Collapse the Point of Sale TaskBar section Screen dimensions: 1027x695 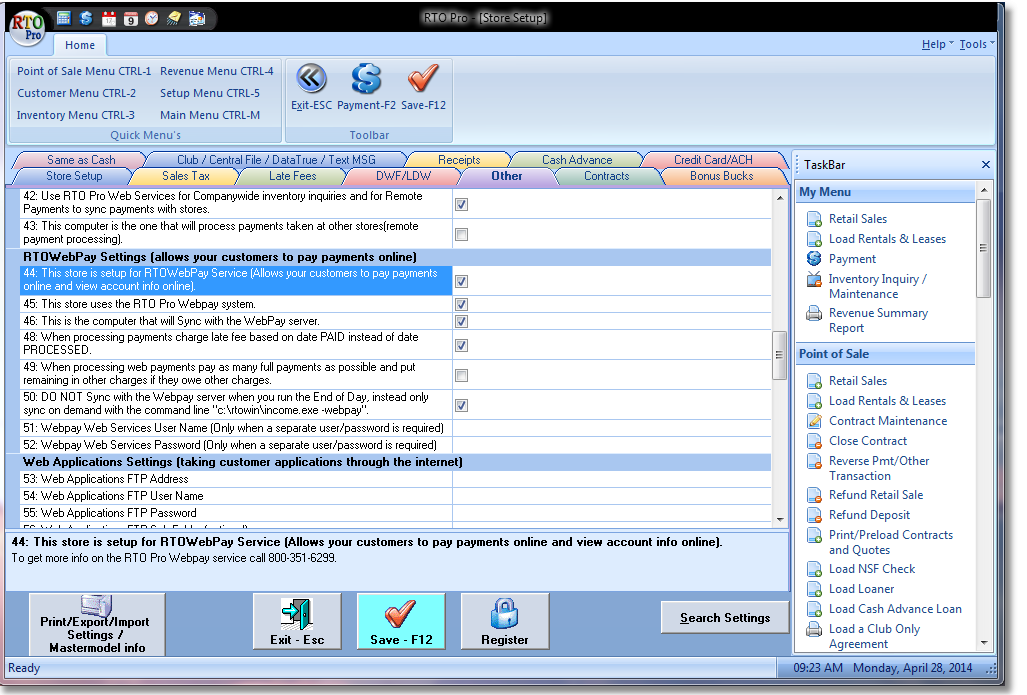(x=884, y=354)
